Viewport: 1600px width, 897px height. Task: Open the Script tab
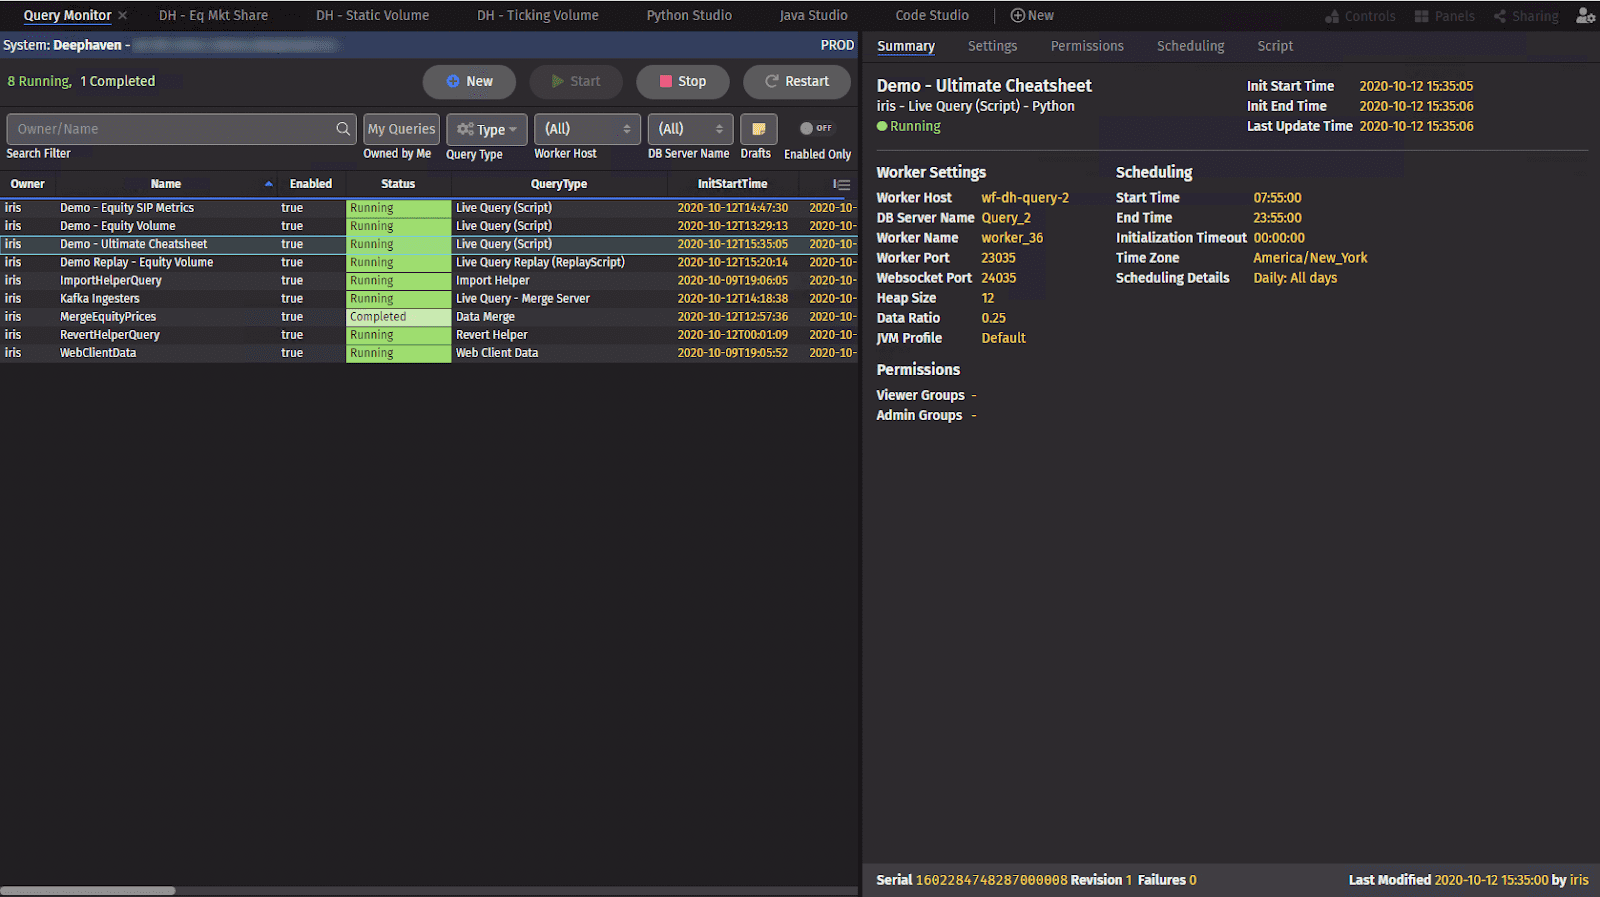1275,46
